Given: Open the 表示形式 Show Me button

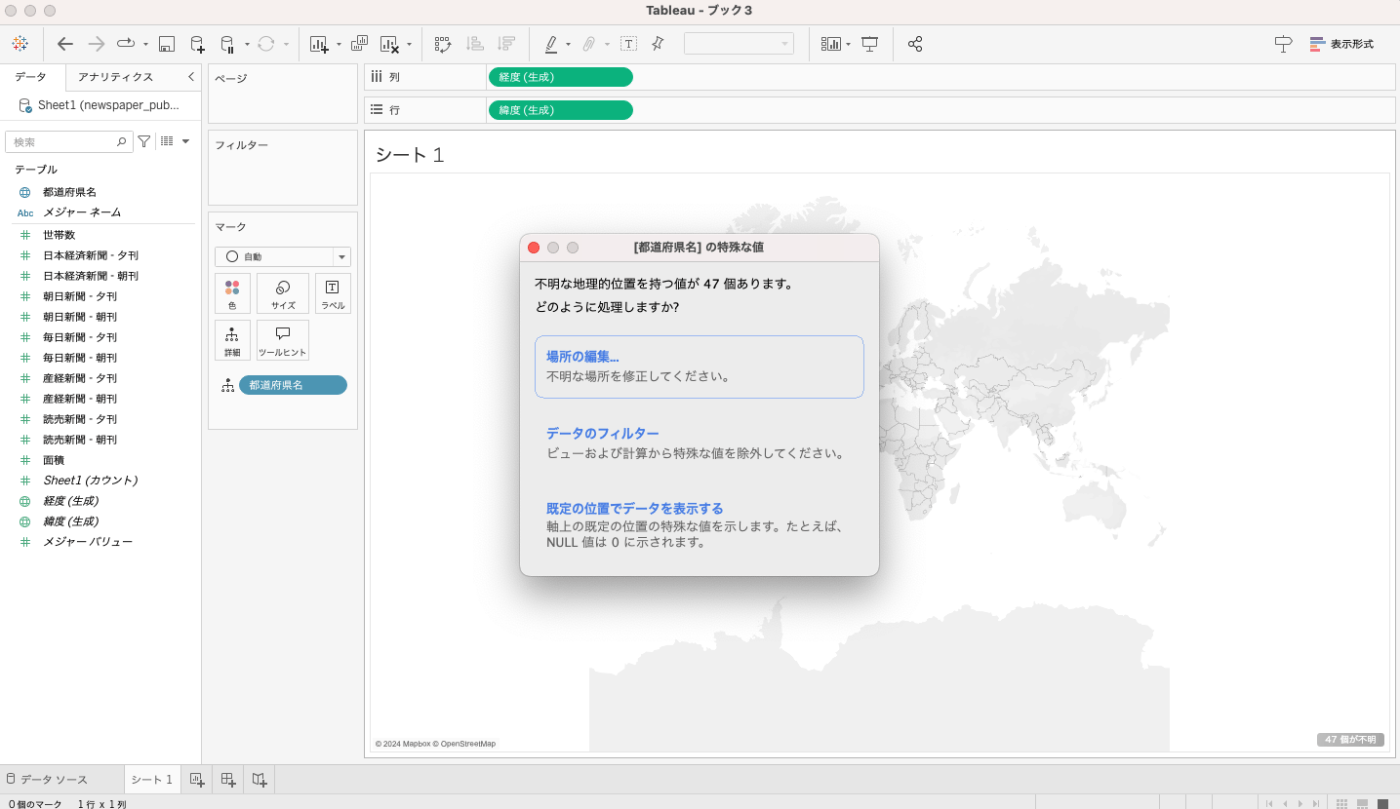Looking at the screenshot, I should (1341, 44).
